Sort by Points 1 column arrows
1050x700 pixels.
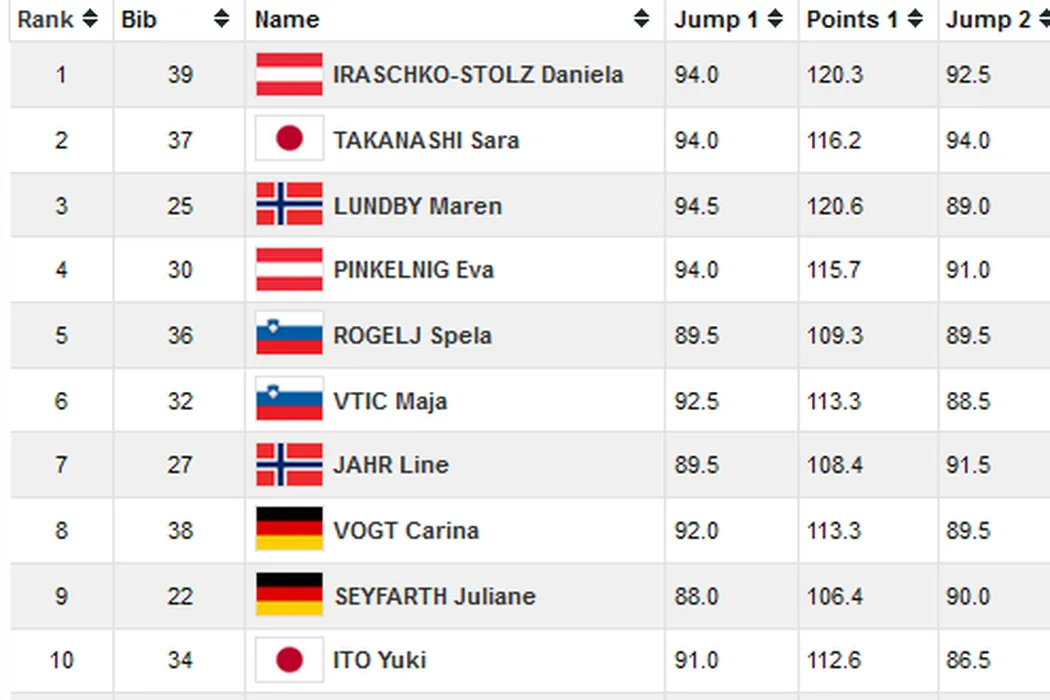click(915, 19)
